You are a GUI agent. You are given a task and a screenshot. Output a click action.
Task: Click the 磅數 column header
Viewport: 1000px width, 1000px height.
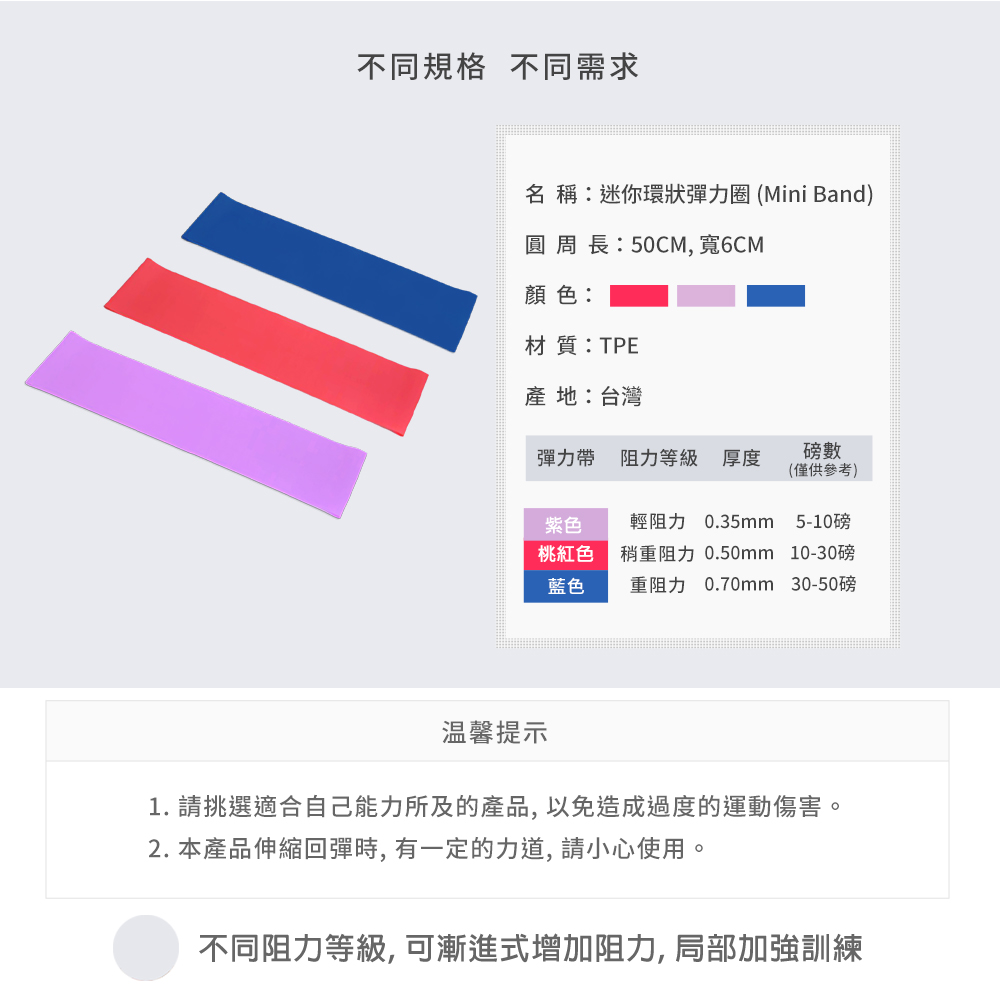tap(822, 458)
